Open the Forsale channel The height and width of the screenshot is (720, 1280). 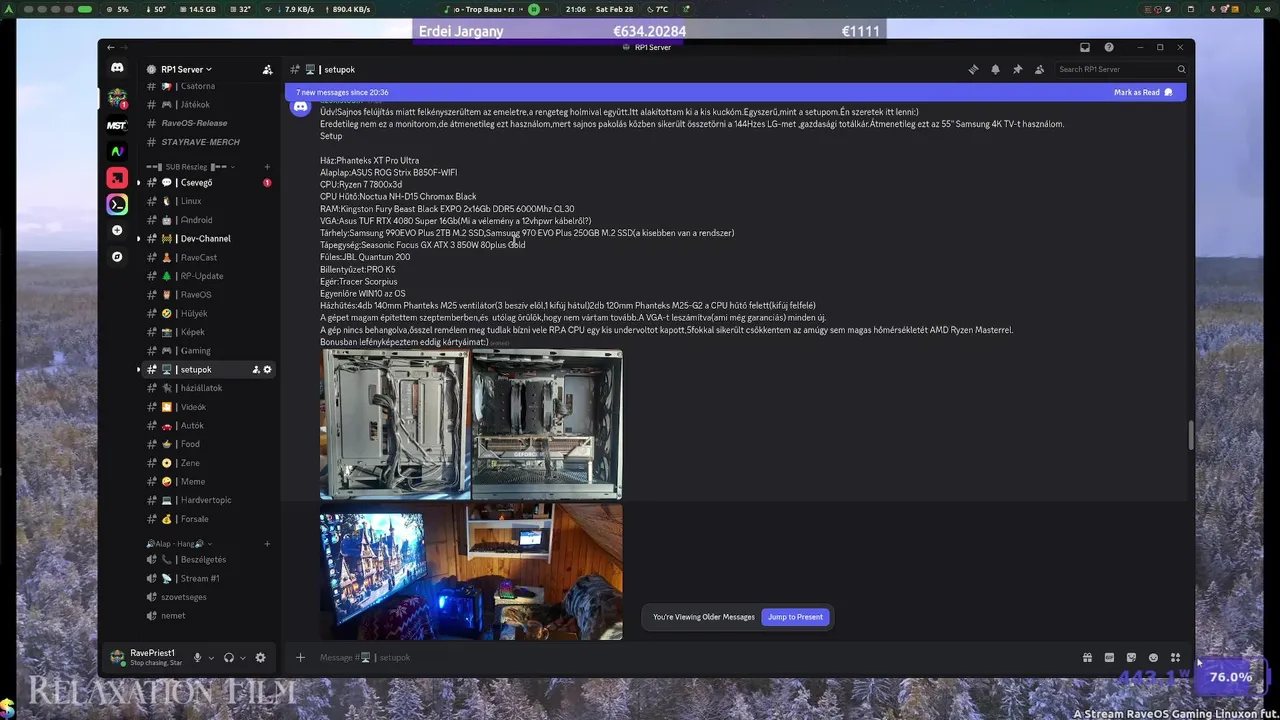tap(208, 519)
